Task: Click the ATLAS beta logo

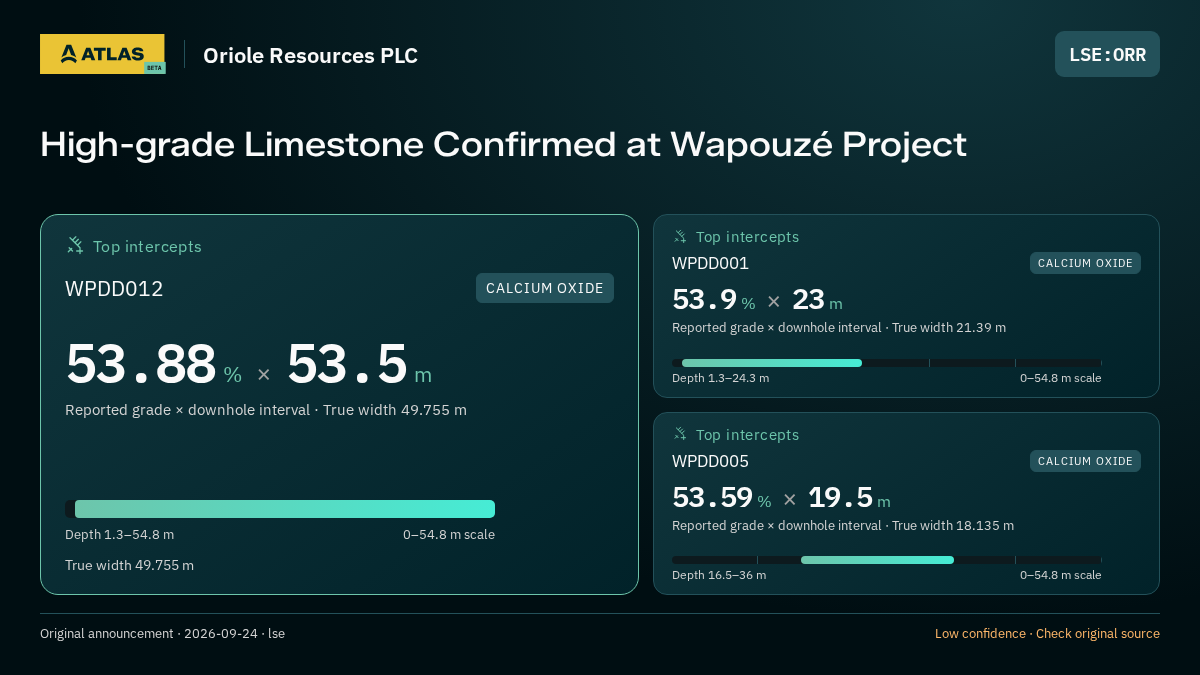Action: 103,54
